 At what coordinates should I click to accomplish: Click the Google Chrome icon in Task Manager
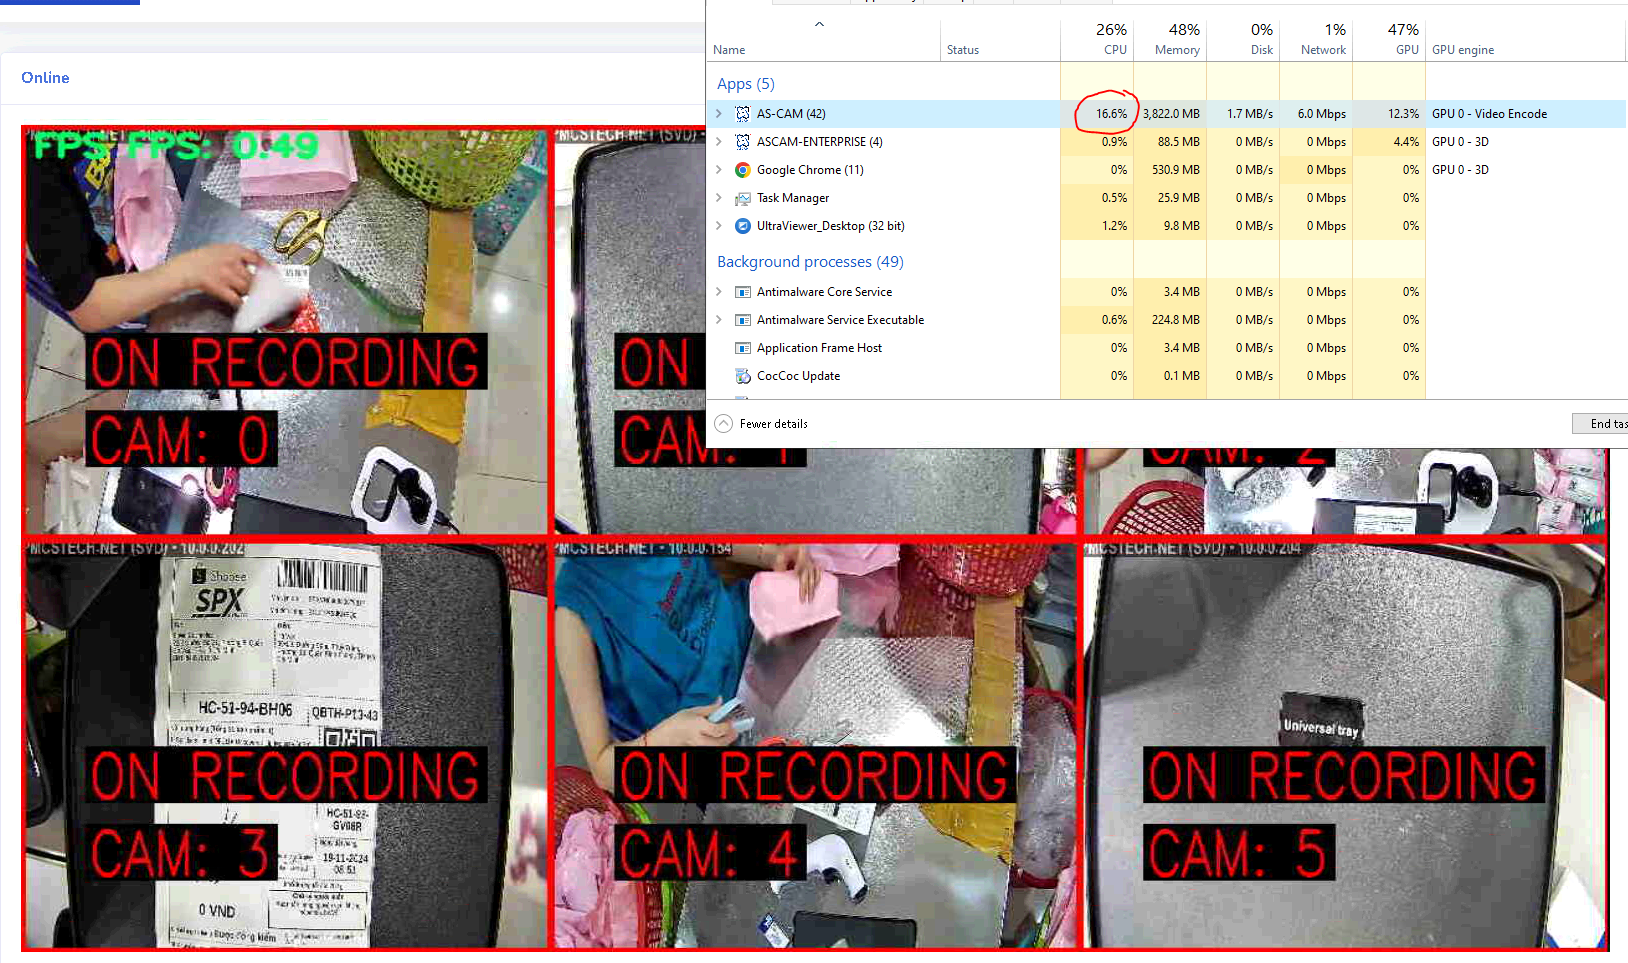coord(743,170)
